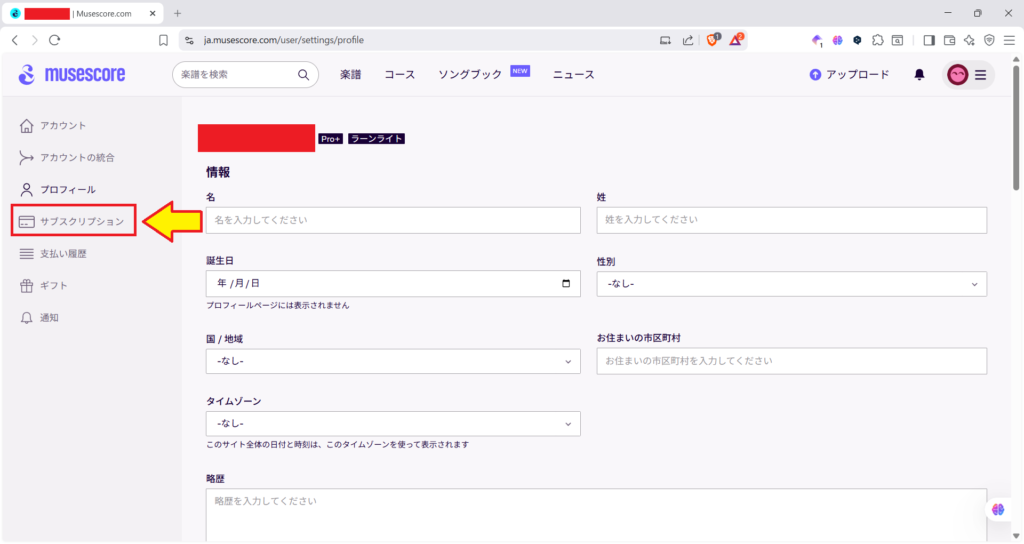Click the 略歴 text area
Viewport: 1024px width, 544px height.
pyautogui.click(x=596, y=512)
